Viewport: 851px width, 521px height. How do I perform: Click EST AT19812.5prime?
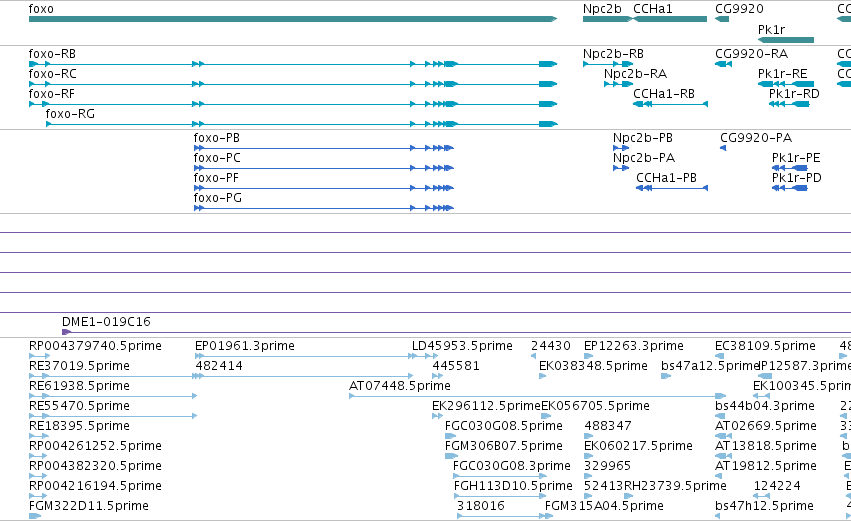766,466
